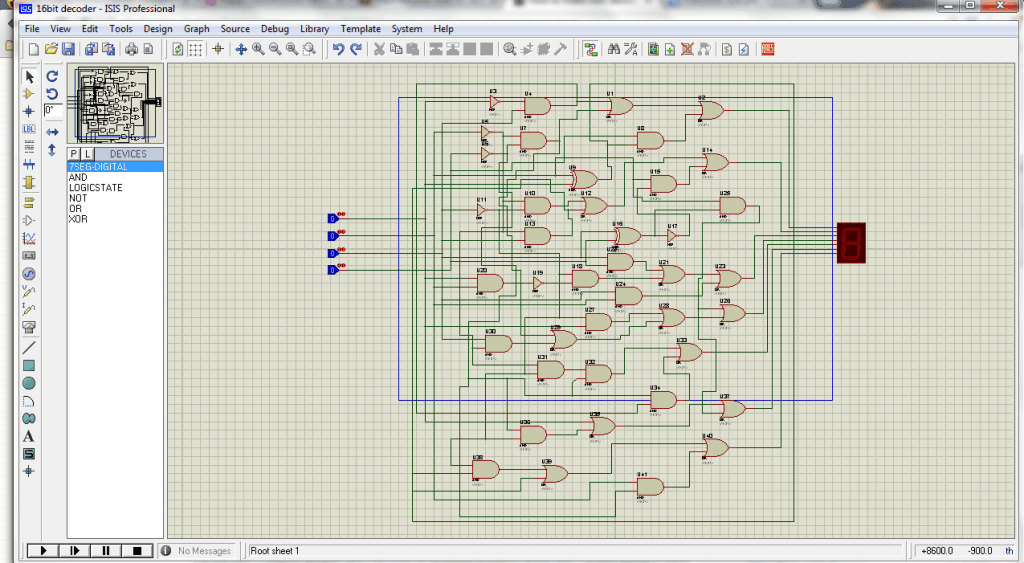
Task: Click the Undo arrow in the toolbar
Action: 338,49
